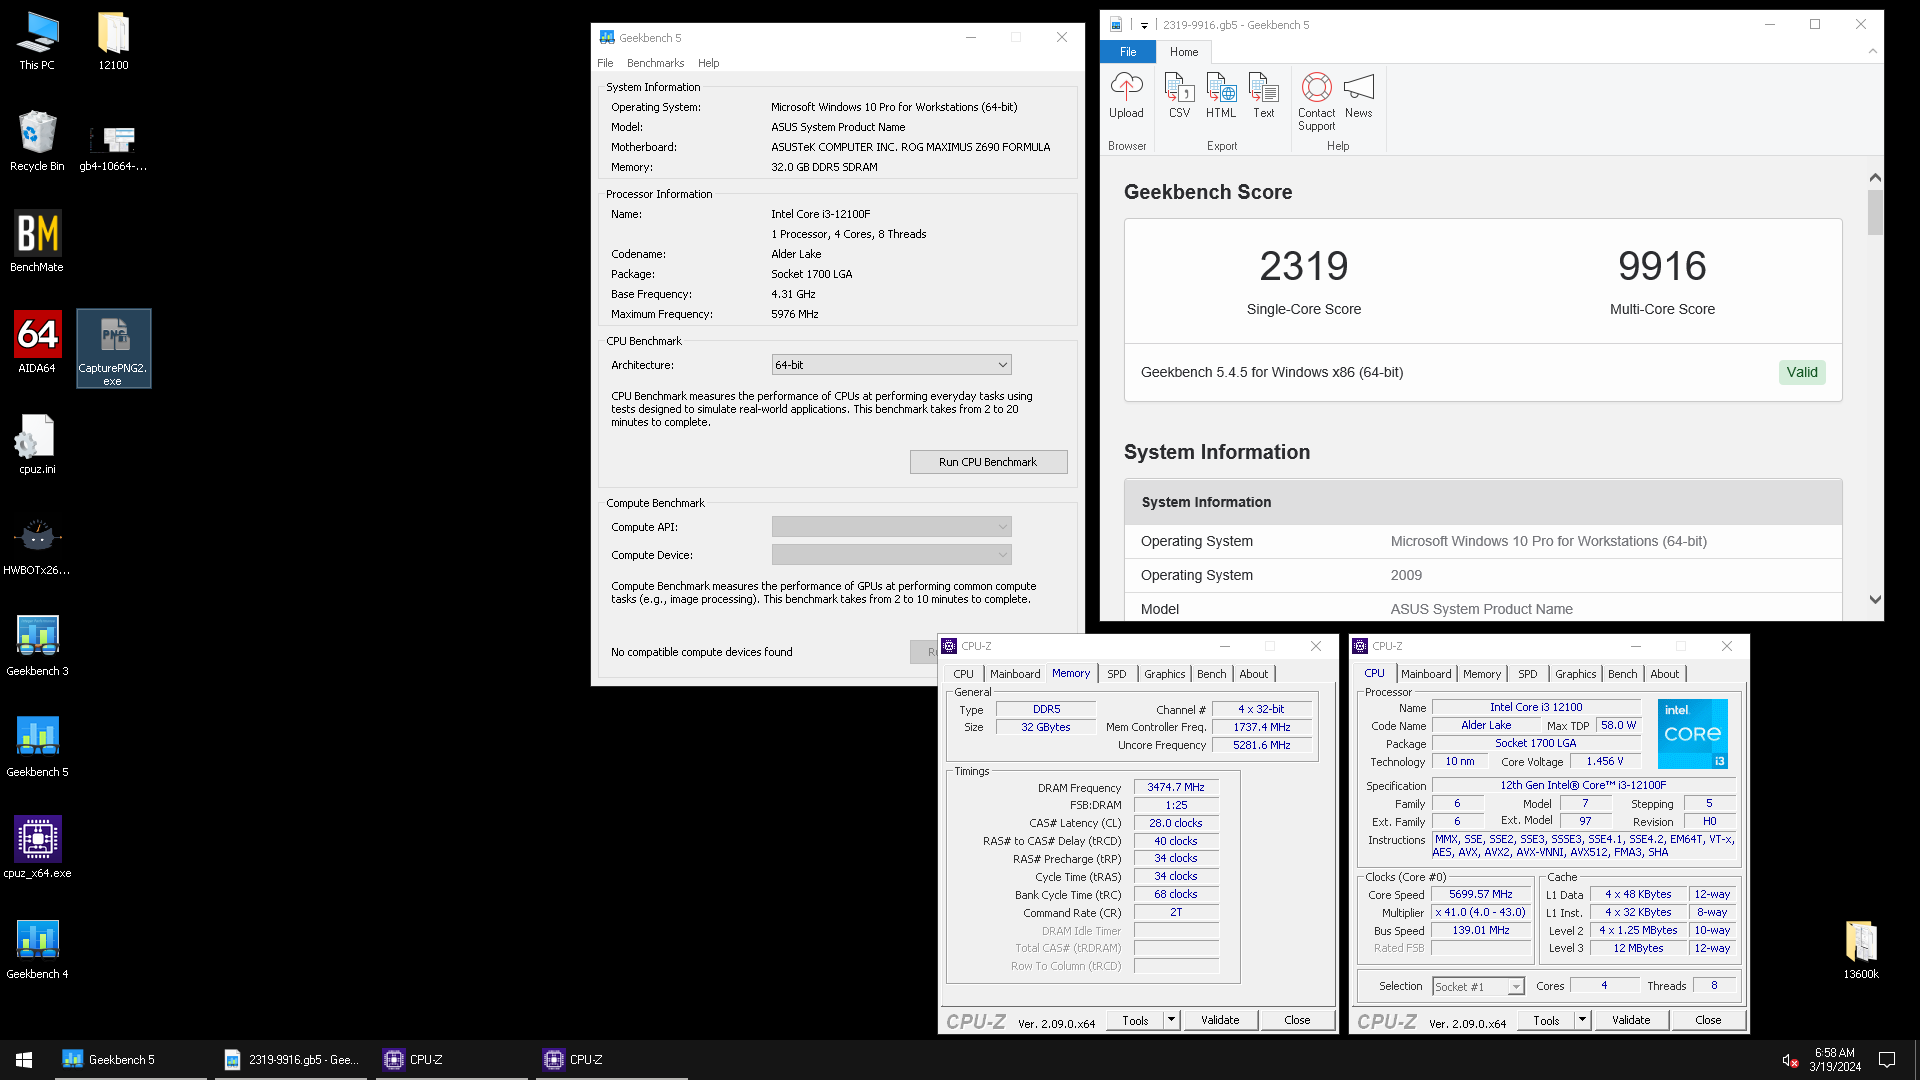Open the 12100 folder on desktop

[x=113, y=41]
